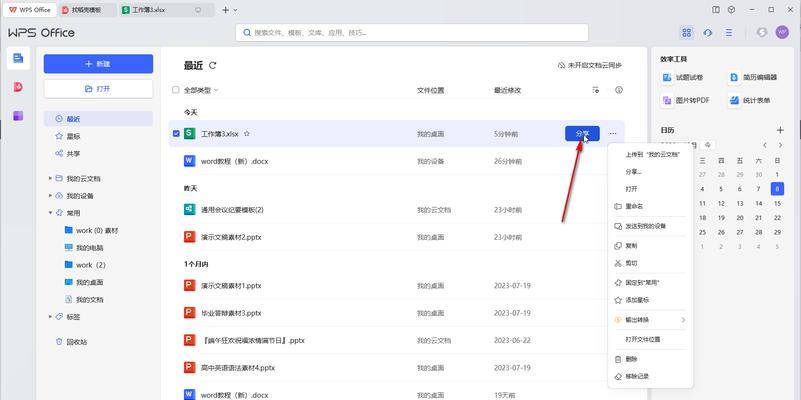Collapse the 常用 tree node
This screenshot has height=400, width=801.
click(x=50, y=213)
